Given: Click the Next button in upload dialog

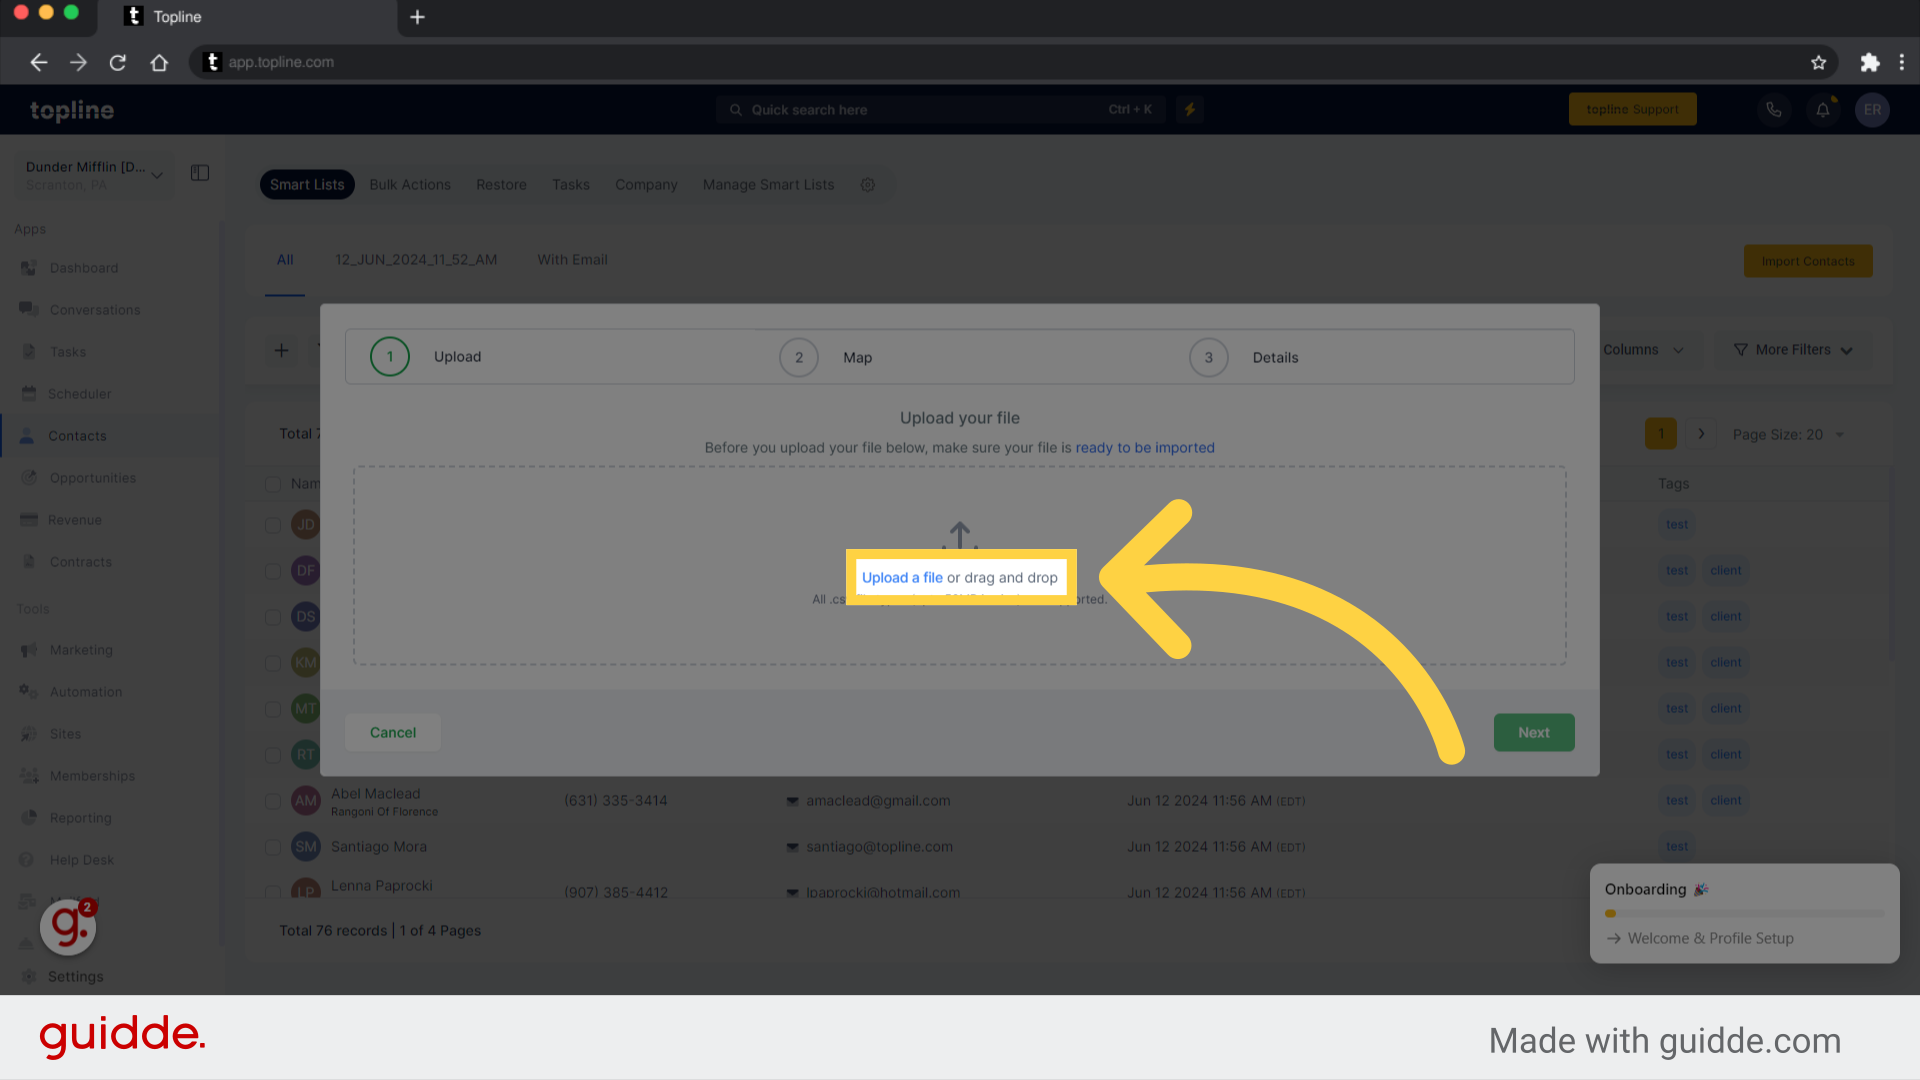Looking at the screenshot, I should (x=1534, y=732).
